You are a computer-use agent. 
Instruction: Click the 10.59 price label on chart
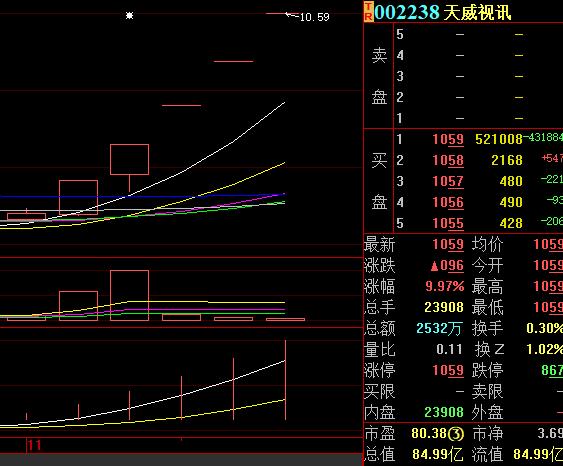pos(315,17)
